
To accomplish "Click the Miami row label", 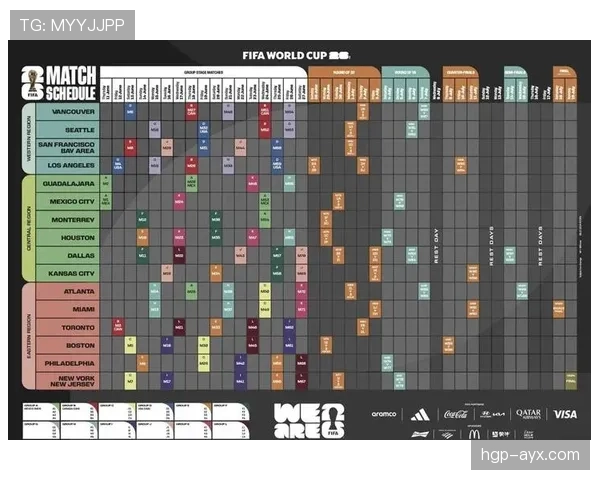I will click(x=68, y=309).
